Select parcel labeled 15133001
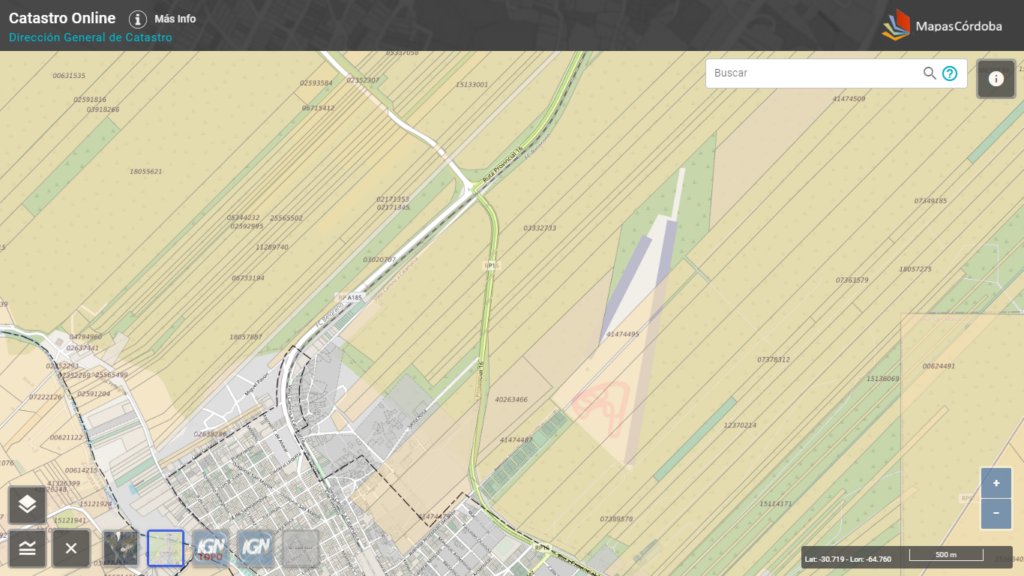Viewport: 1024px width, 576px height. click(x=472, y=85)
